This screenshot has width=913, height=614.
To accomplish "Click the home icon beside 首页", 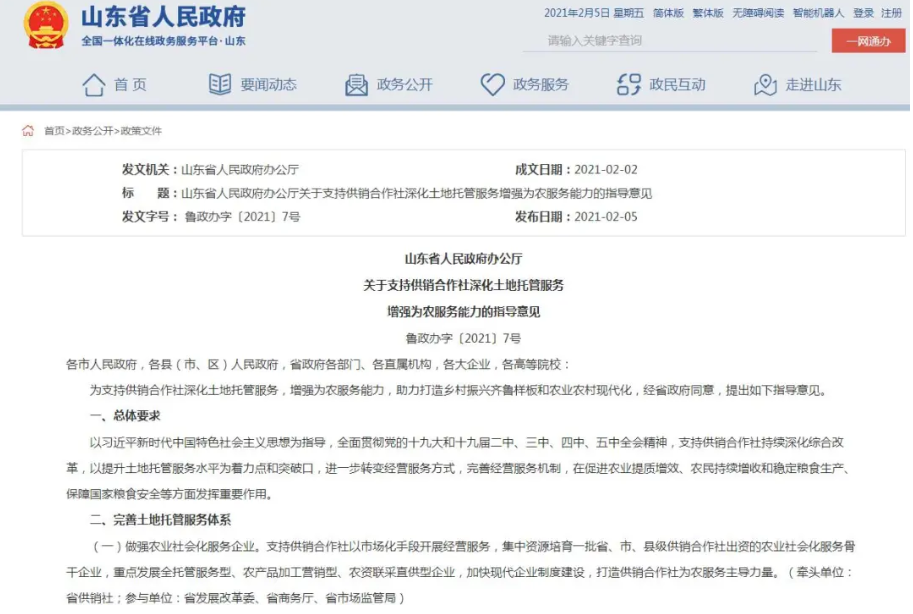I will click(93, 84).
